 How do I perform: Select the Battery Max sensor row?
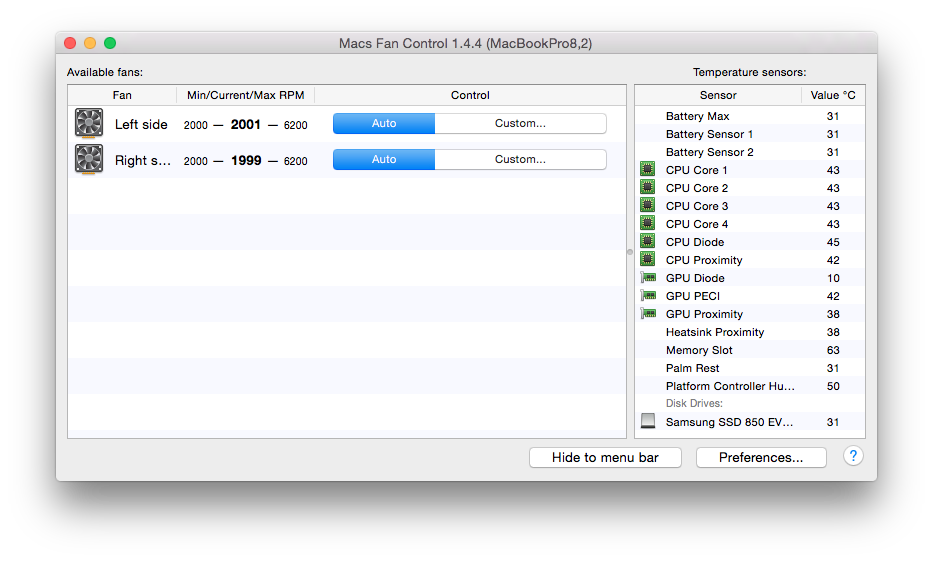tap(750, 116)
